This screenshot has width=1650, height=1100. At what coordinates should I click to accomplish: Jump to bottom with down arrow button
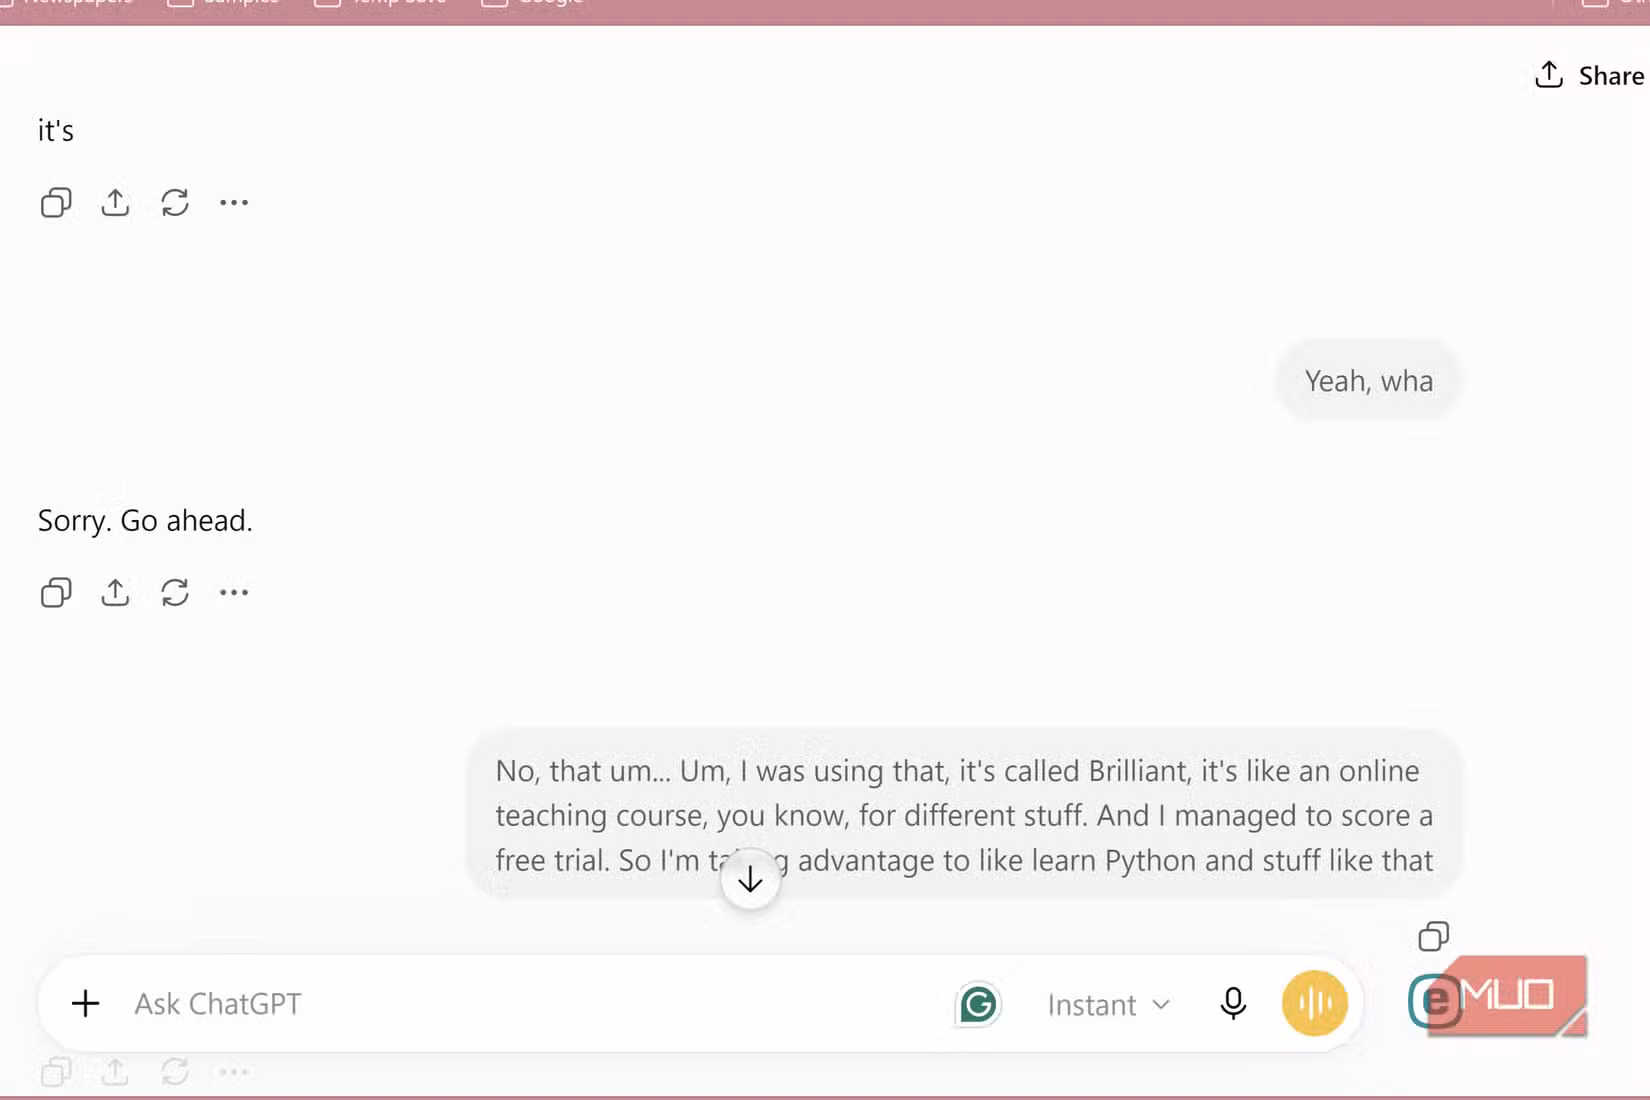click(x=750, y=880)
